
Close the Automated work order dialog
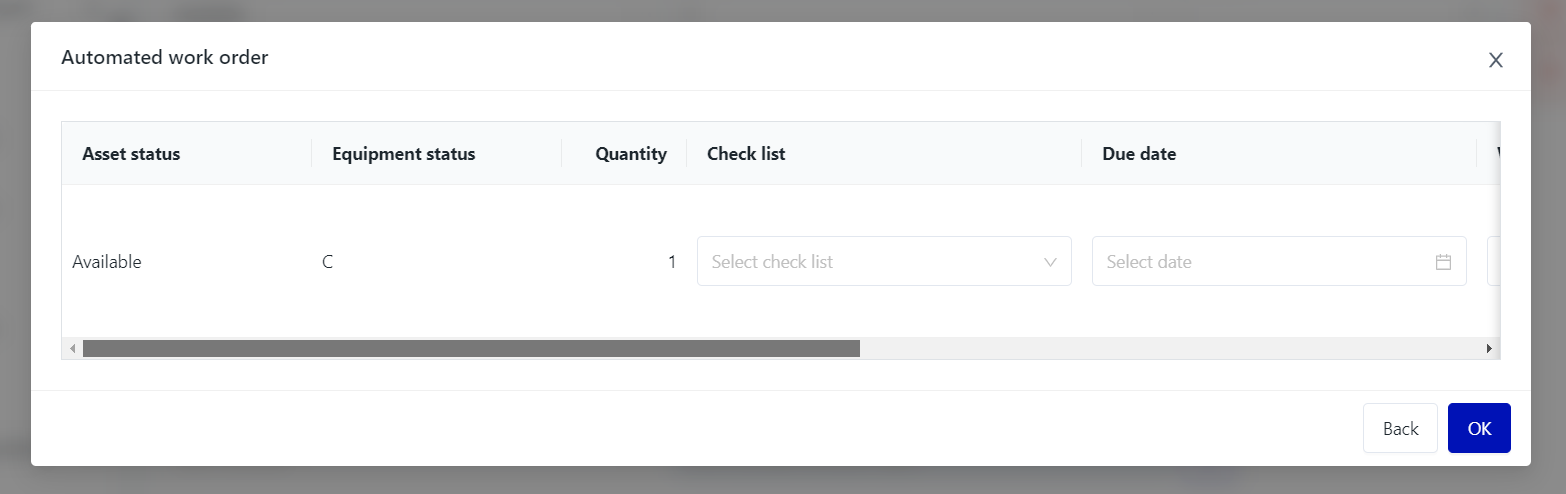(x=1495, y=60)
